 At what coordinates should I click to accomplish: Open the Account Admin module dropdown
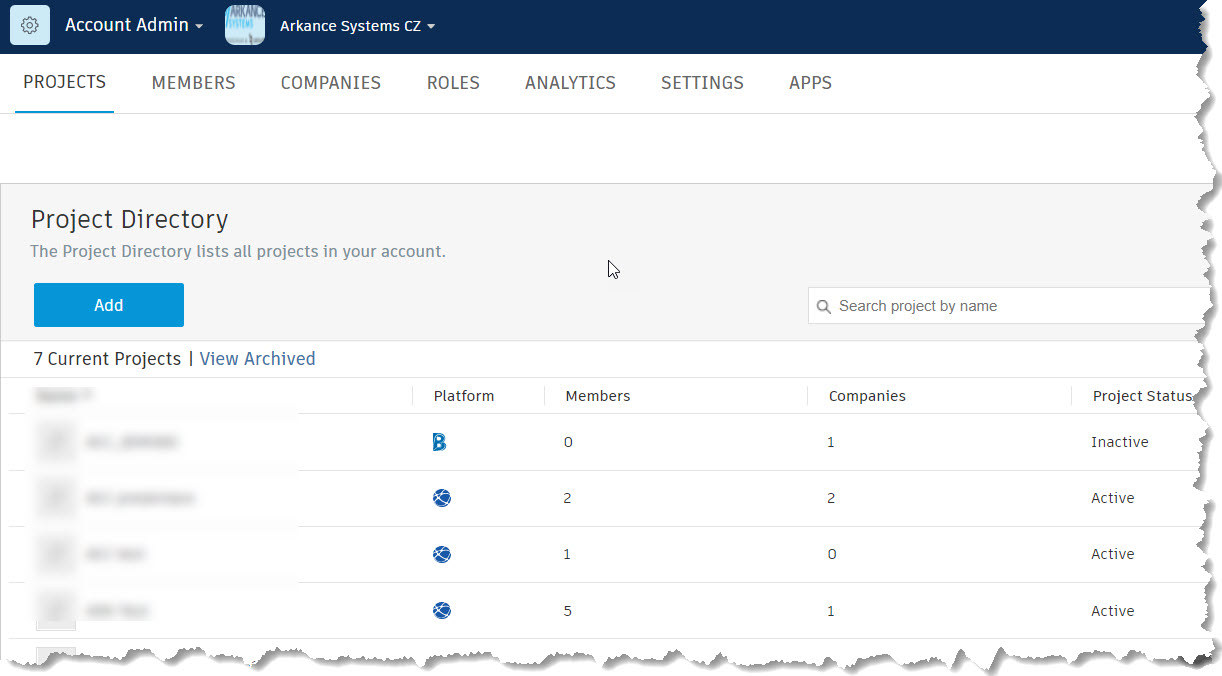click(134, 25)
